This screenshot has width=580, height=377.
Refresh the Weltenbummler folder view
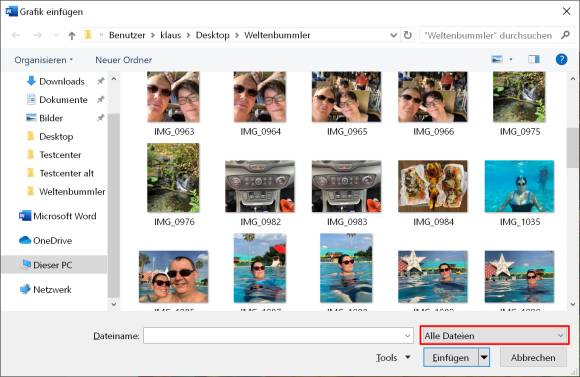click(408, 35)
